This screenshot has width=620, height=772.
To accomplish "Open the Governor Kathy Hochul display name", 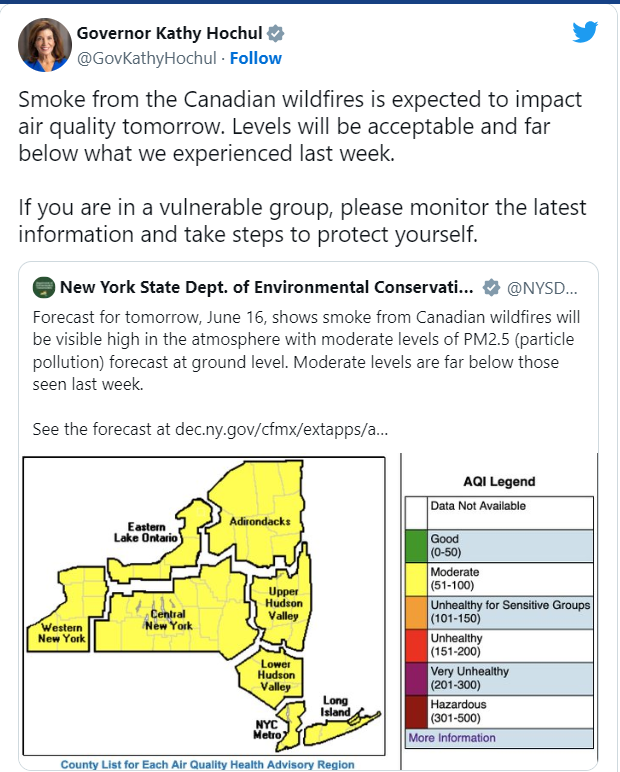I will pyautogui.click(x=169, y=33).
